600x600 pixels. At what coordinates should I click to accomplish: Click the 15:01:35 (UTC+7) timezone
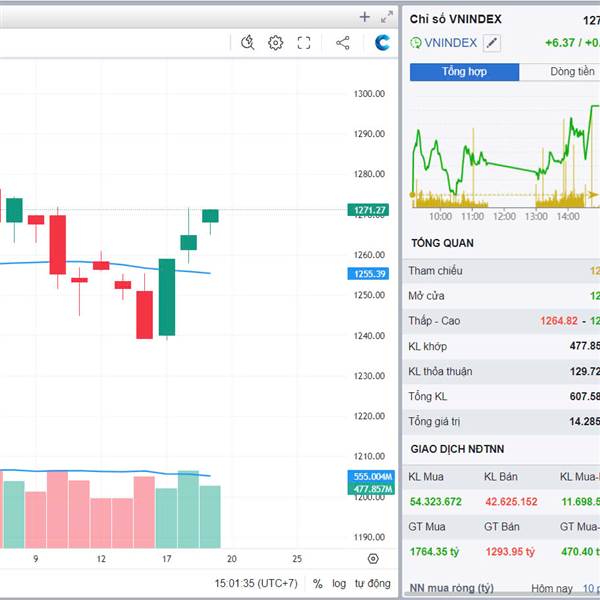[x=256, y=584]
